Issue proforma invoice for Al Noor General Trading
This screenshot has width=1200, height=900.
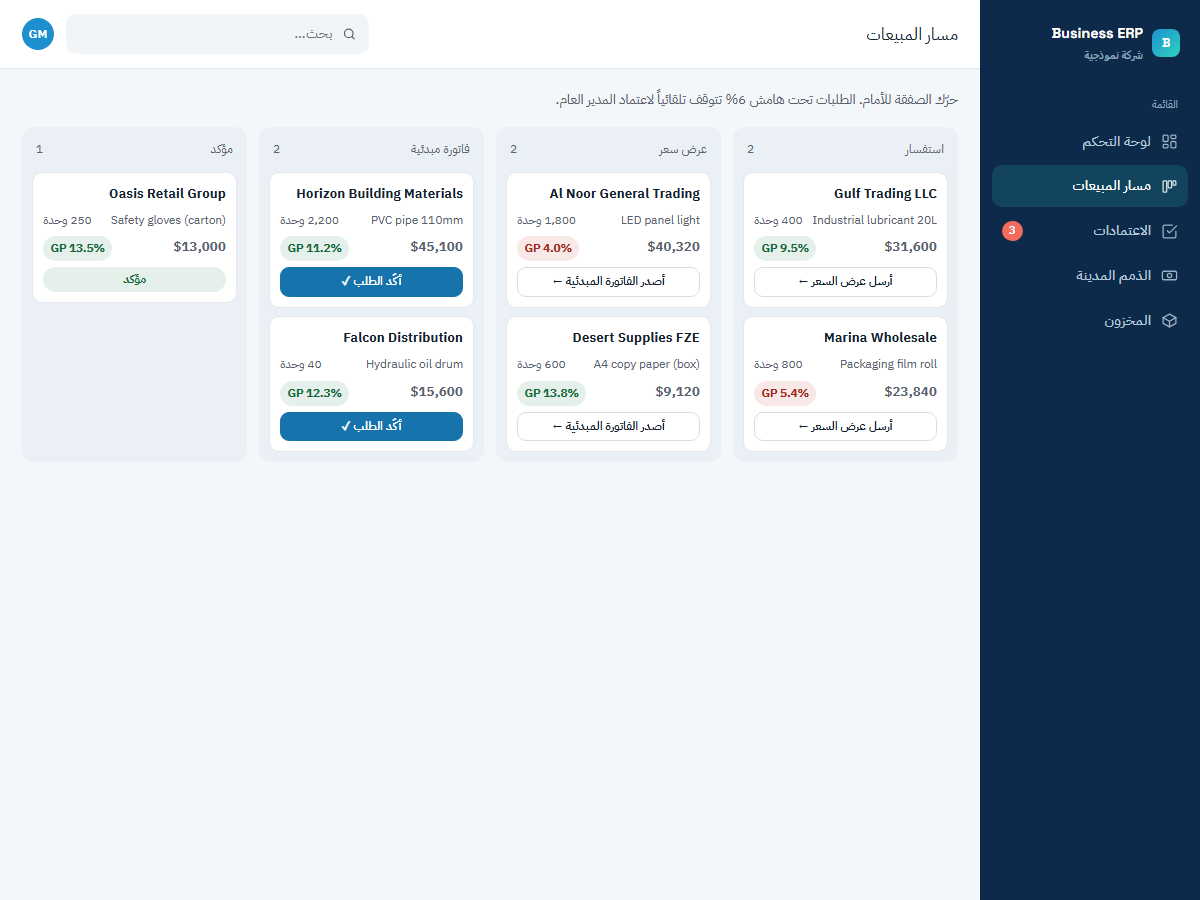[x=608, y=282]
